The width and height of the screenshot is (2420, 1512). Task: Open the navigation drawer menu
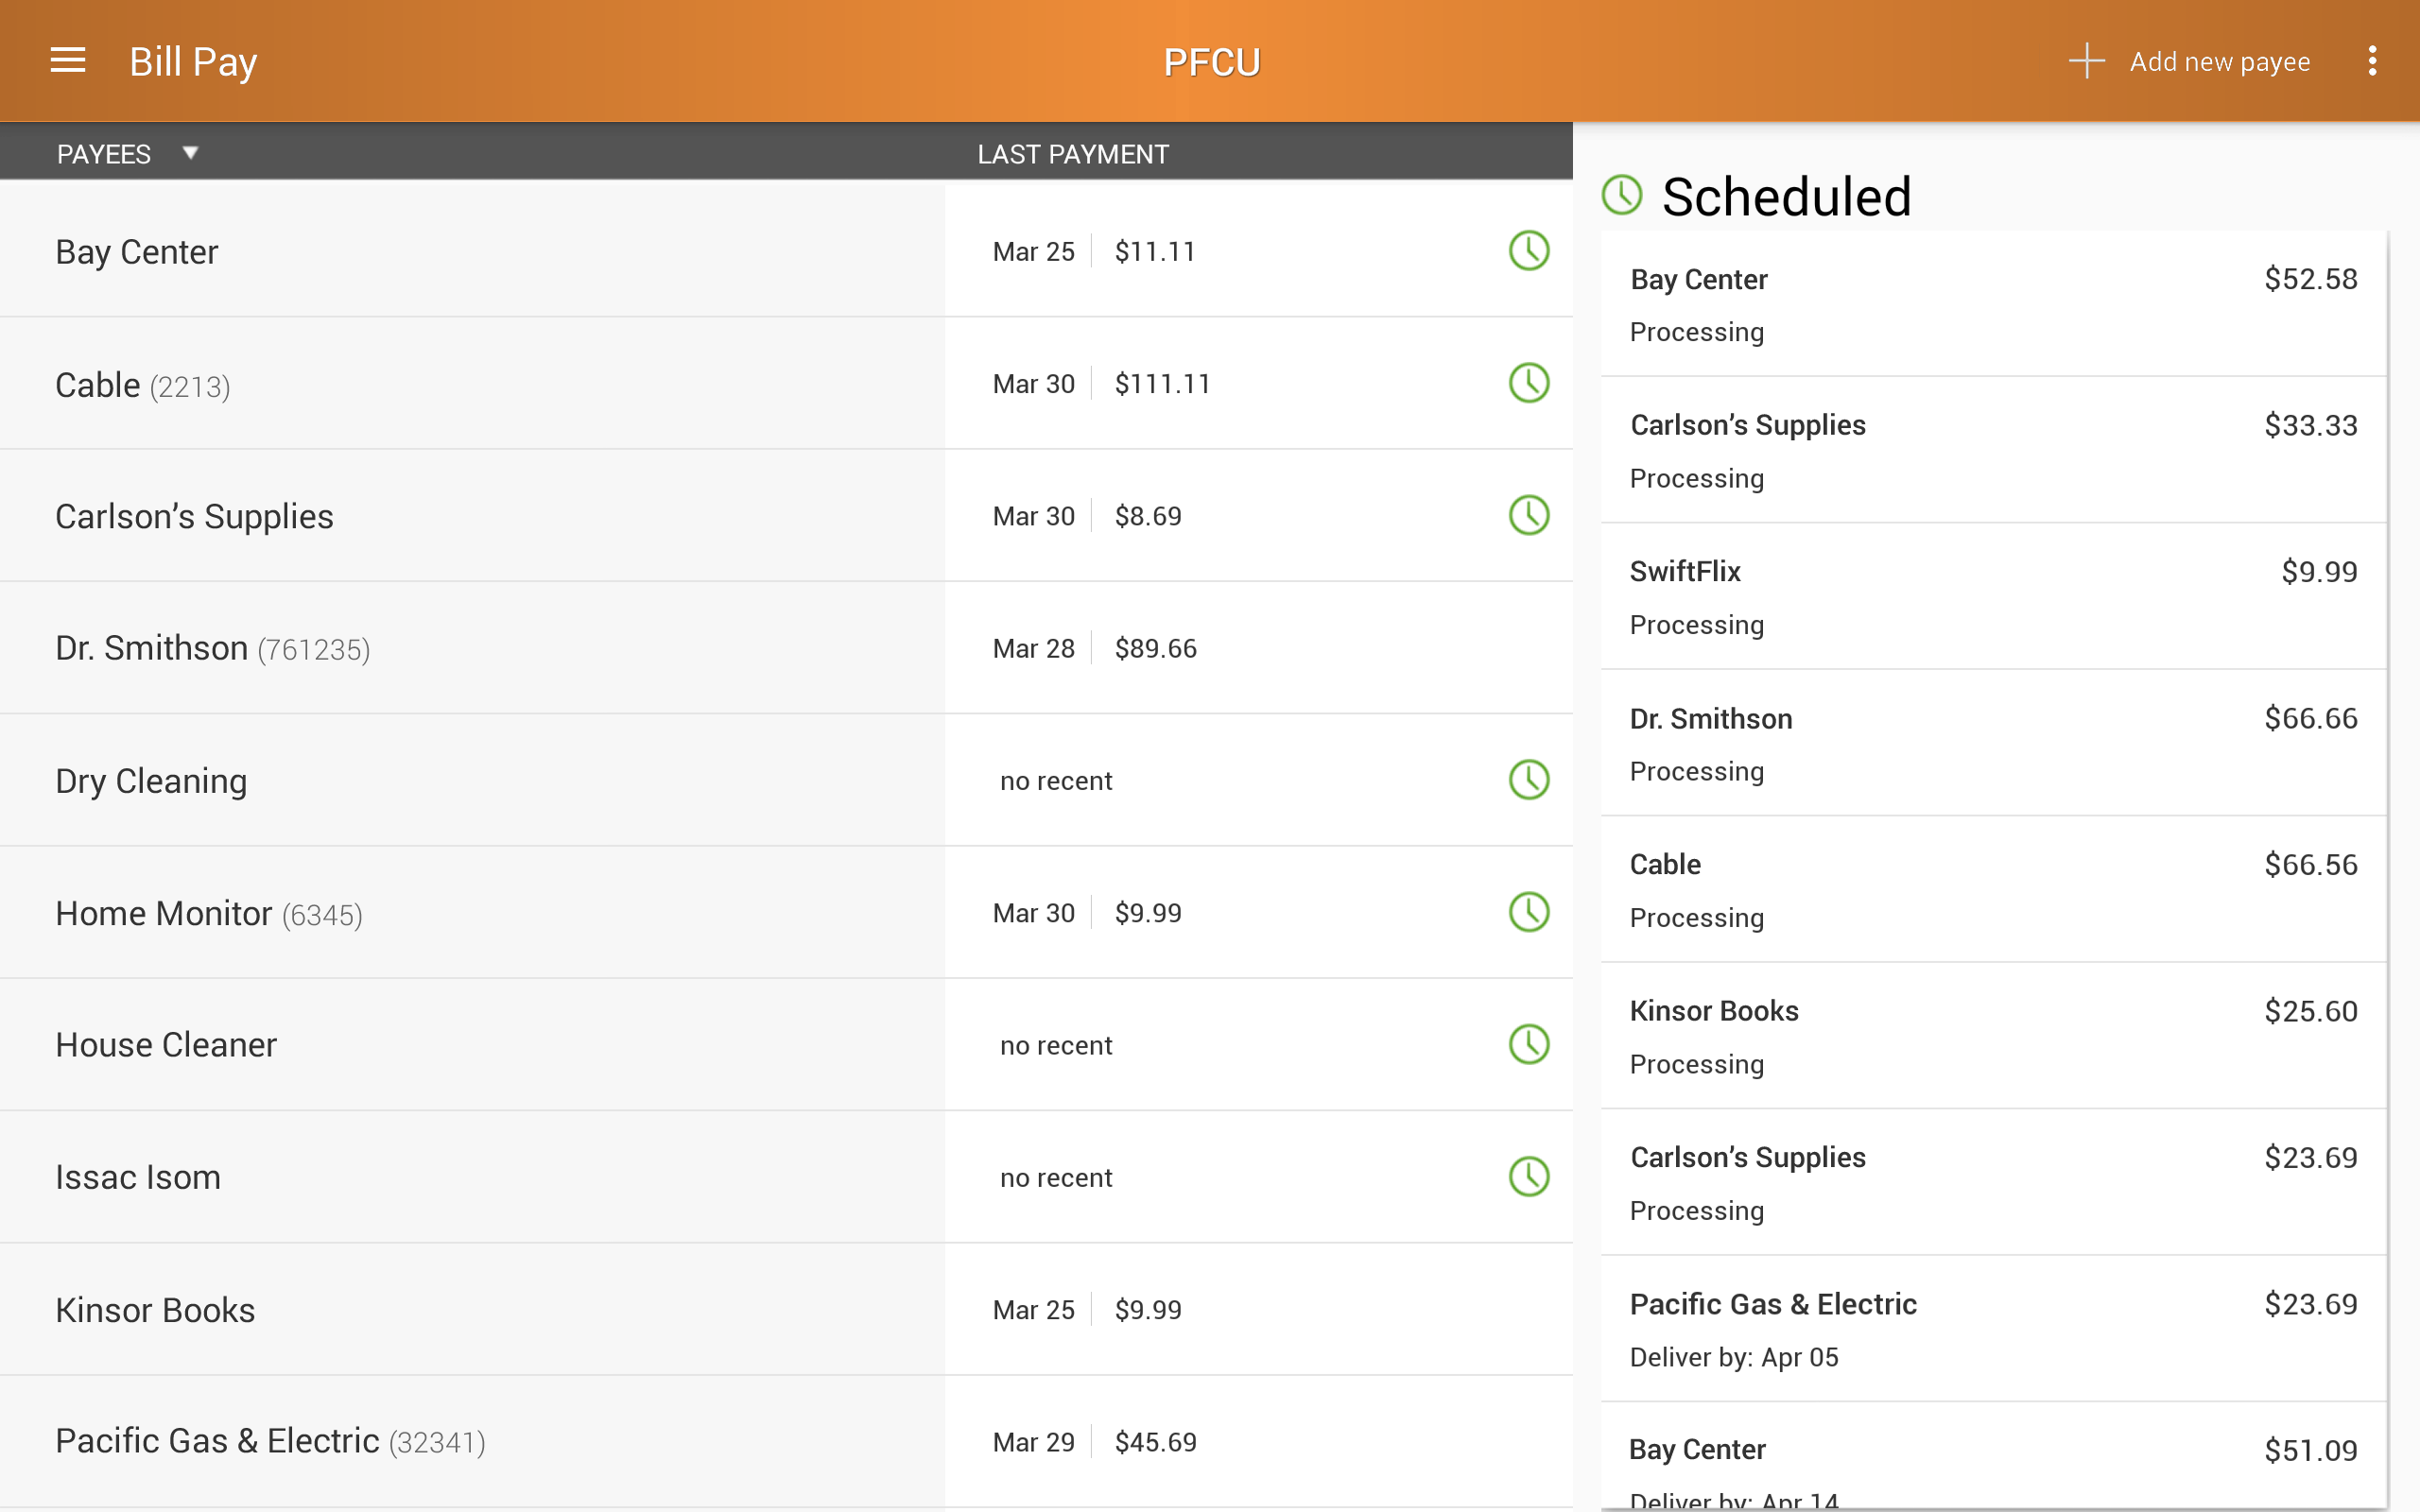pos(67,60)
